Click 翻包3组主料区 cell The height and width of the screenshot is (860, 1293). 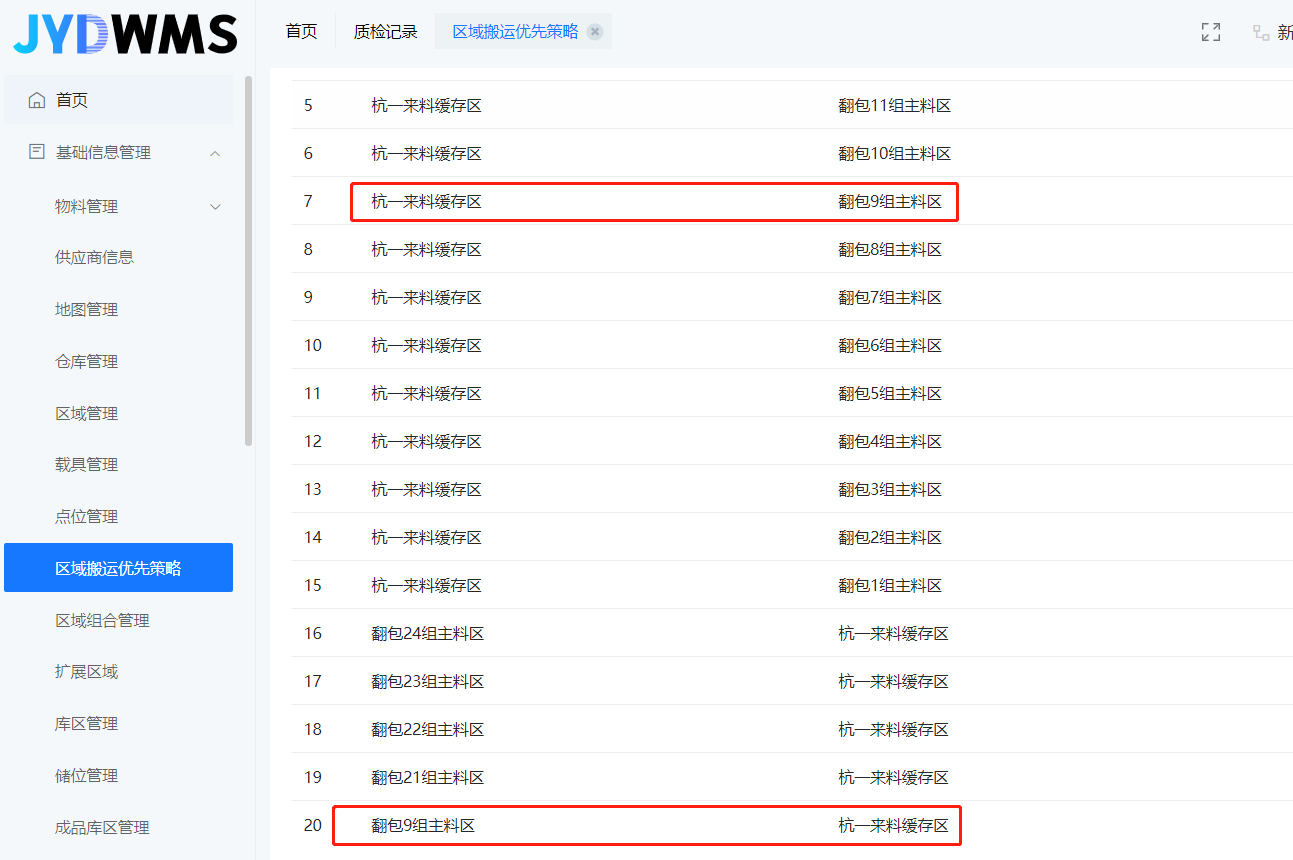(890, 489)
